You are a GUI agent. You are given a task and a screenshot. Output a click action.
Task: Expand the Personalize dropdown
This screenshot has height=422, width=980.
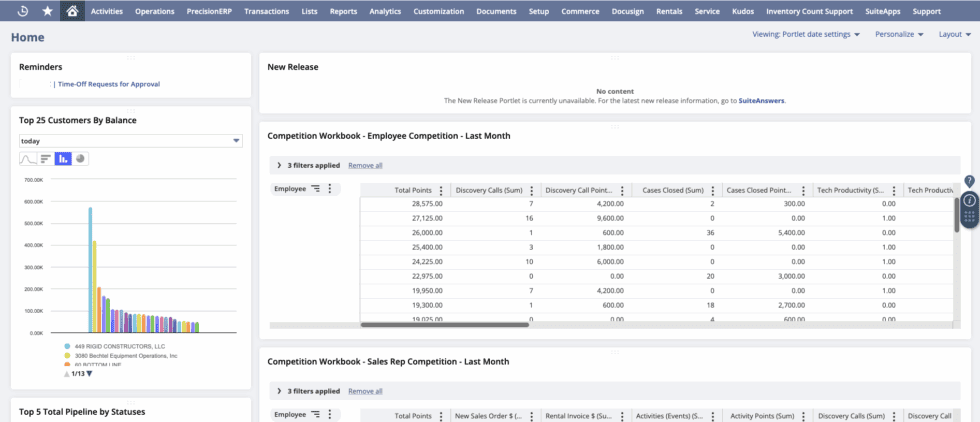pyautogui.click(x=898, y=35)
